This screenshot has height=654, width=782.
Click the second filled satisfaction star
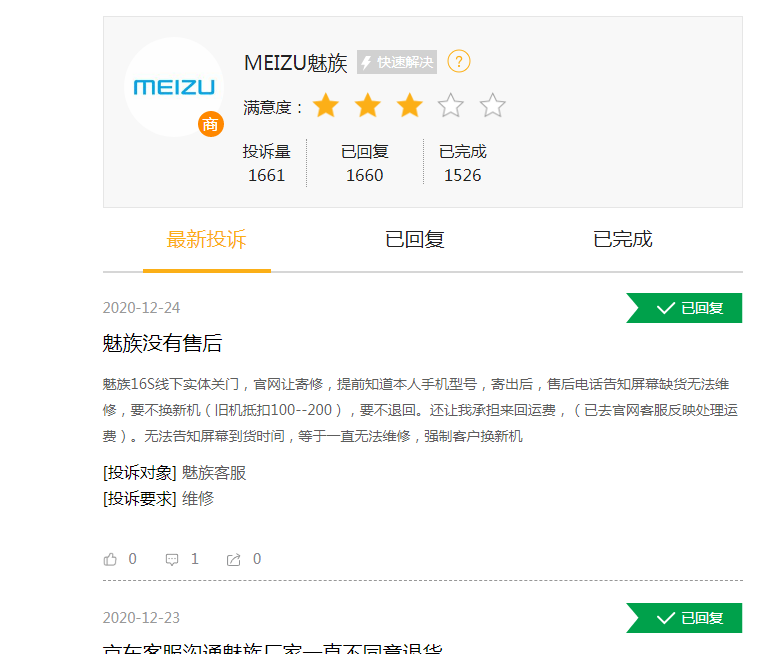[368, 105]
